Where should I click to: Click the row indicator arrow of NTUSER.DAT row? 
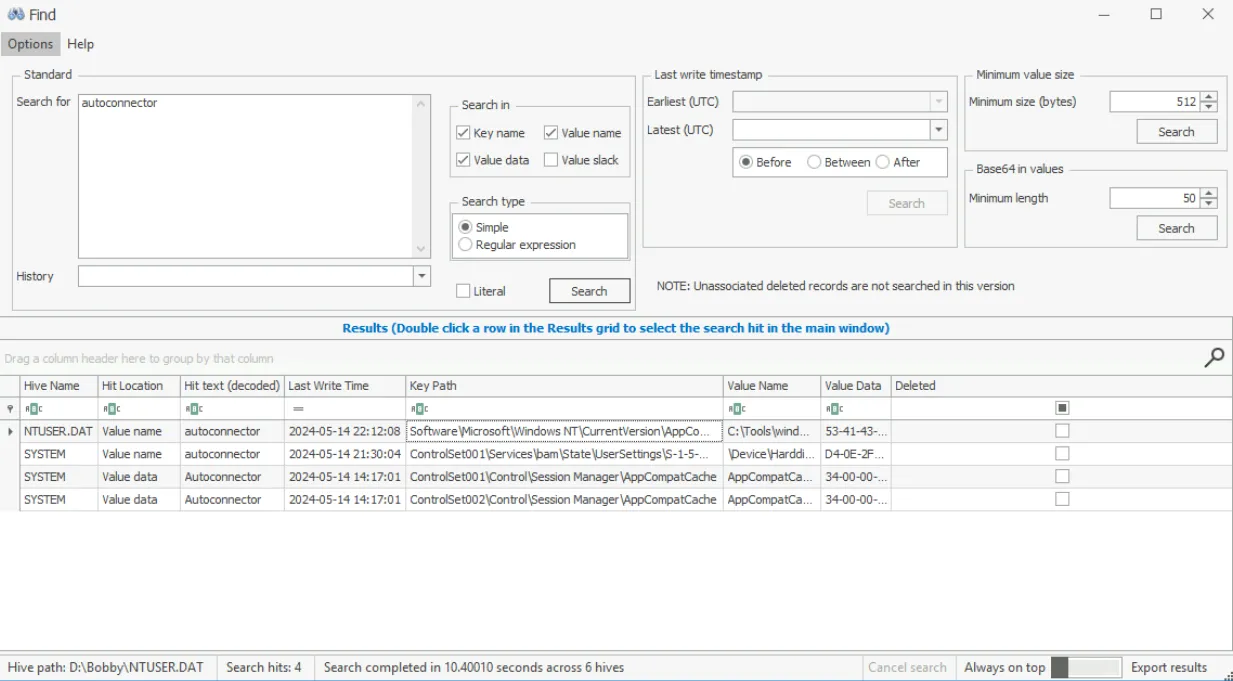(11, 432)
